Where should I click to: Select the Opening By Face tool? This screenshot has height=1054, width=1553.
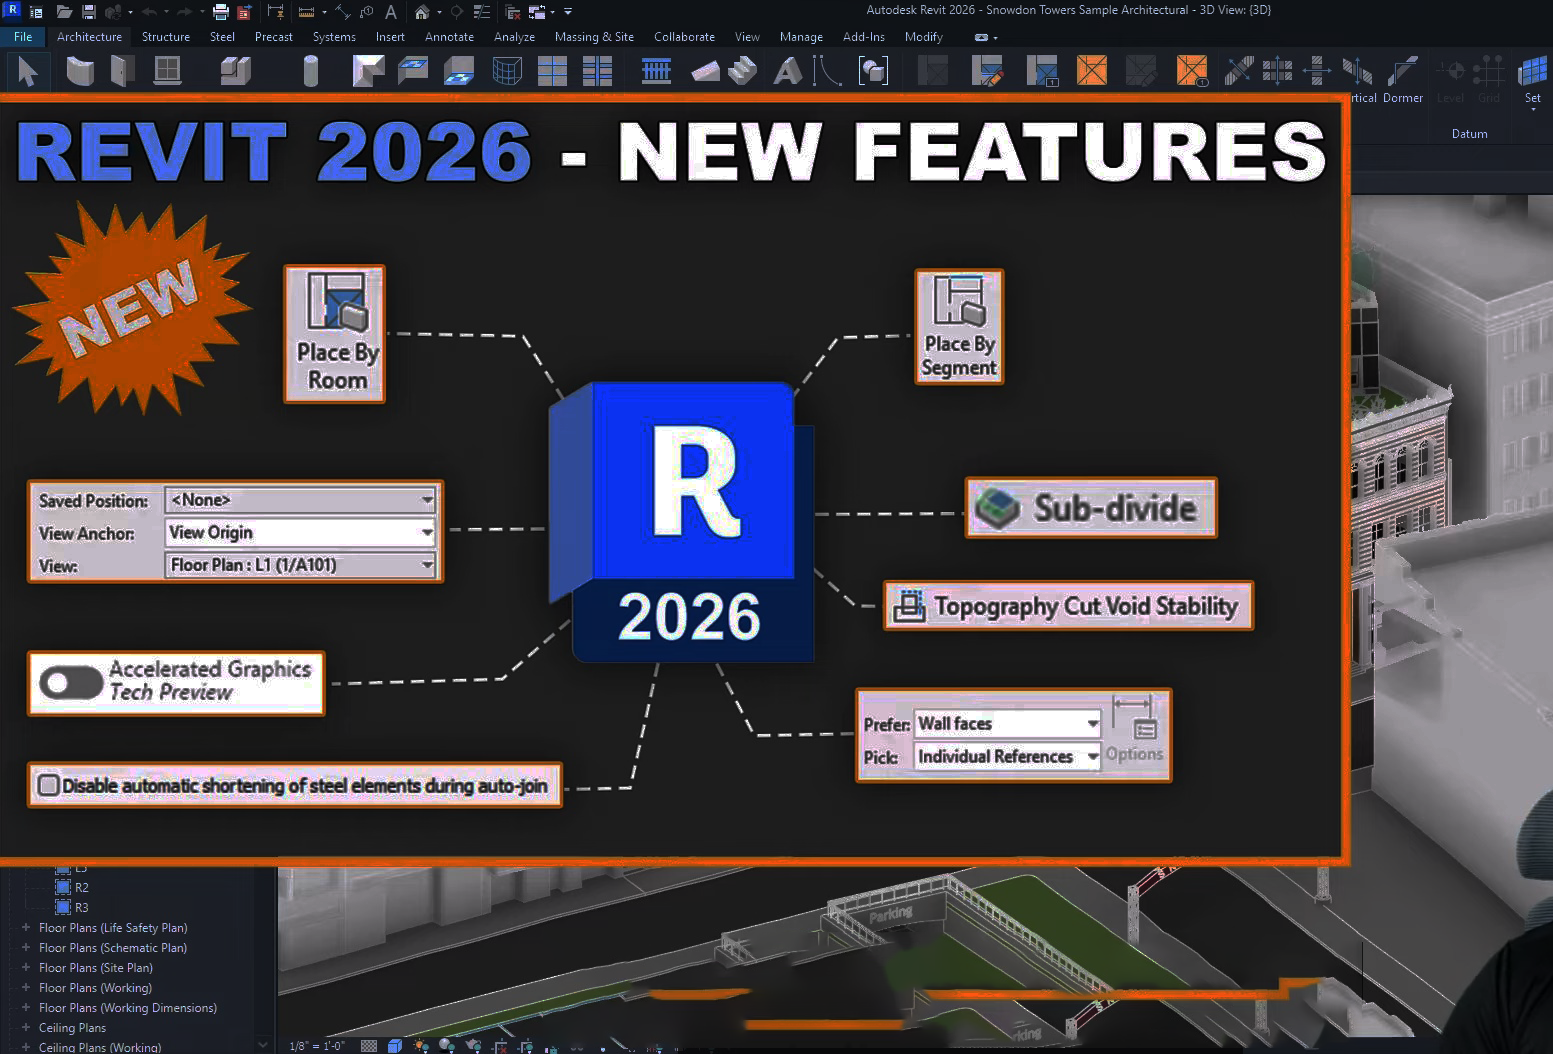tap(1239, 71)
